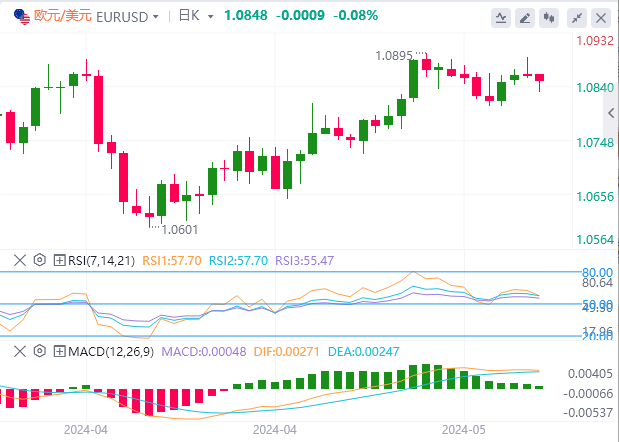The image size is (619, 442).
Task: Click the RSI3:55.47 value
Action: (x=304, y=261)
